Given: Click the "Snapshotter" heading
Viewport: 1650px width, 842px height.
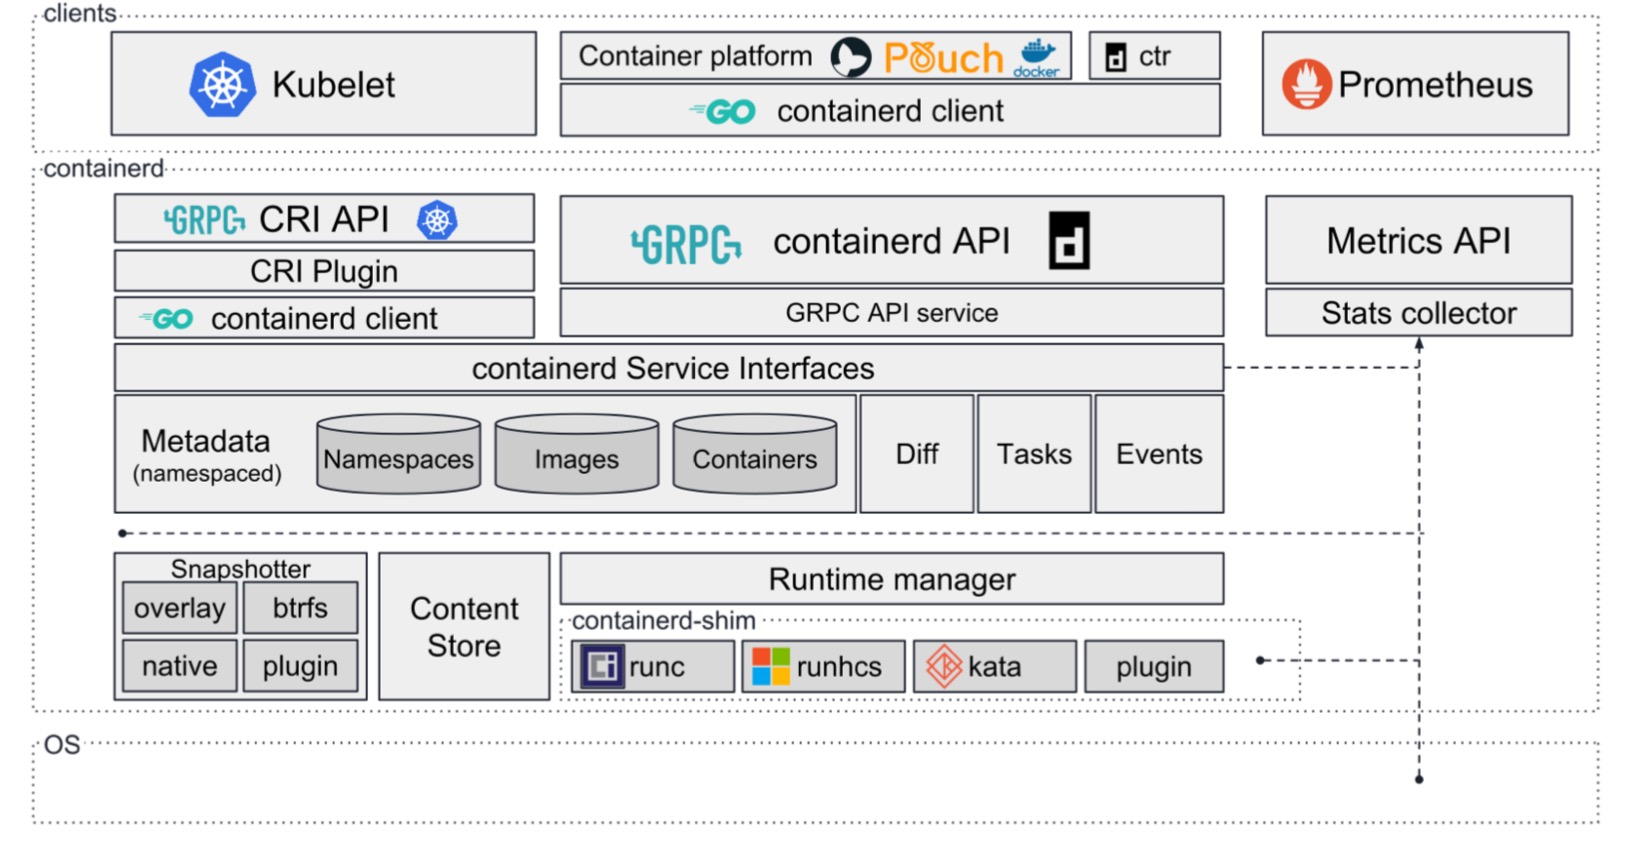Looking at the screenshot, I should point(240,568).
